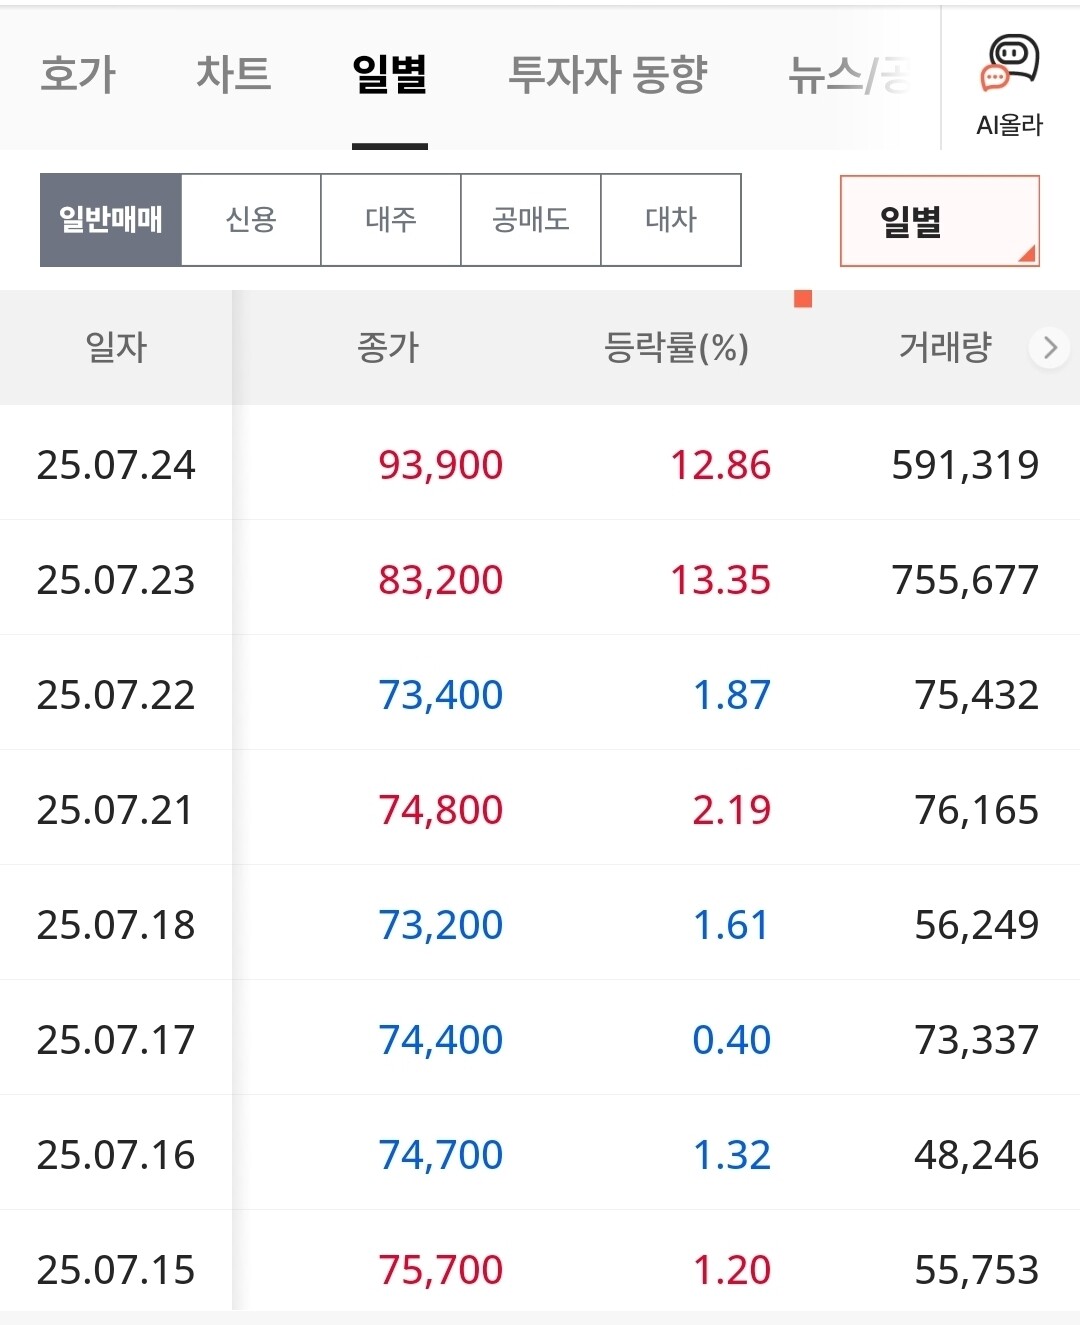This screenshot has width=1080, height=1325.
Task: Open the 투자자 동향 tab
Action: click(607, 76)
